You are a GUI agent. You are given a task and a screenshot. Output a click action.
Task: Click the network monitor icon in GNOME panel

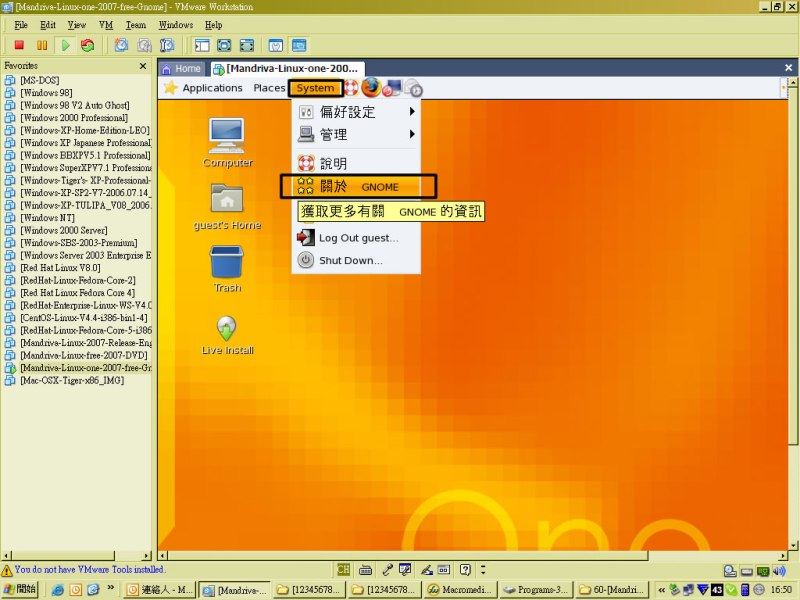tap(392, 88)
